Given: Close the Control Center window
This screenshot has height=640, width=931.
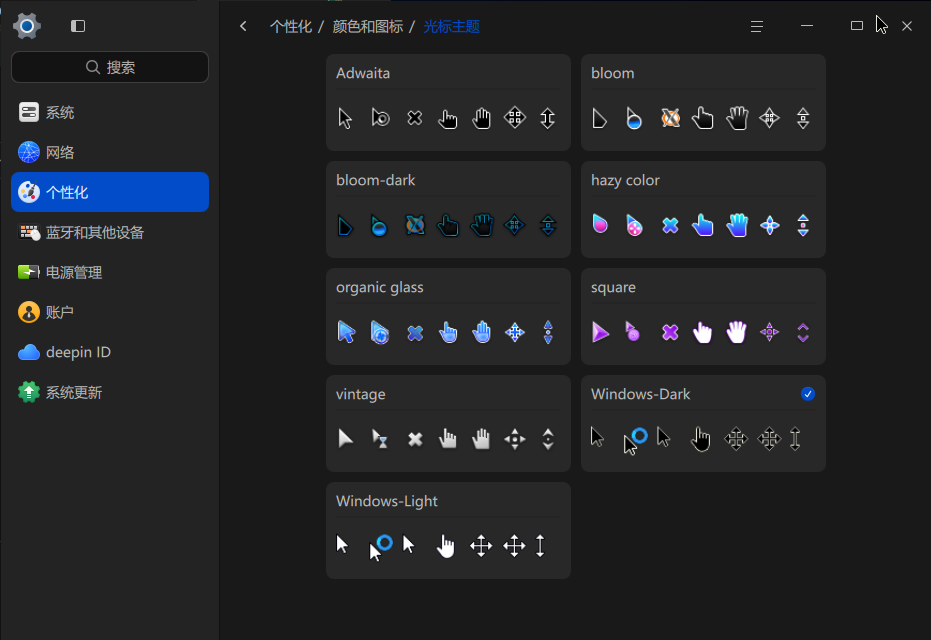Looking at the screenshot, I should 907,26.
